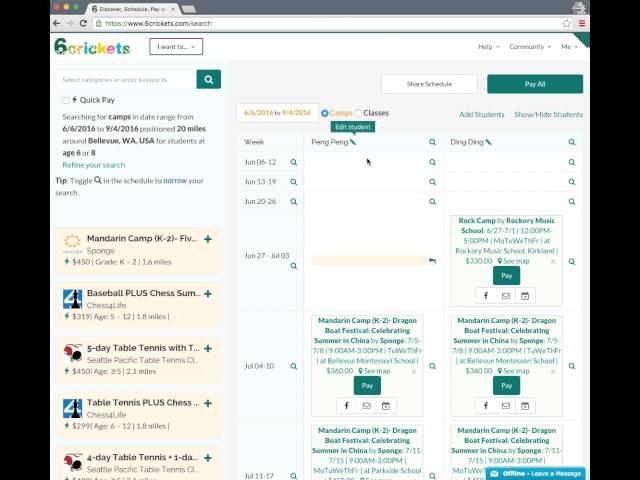Search camps for Ding Ding in Jun 13-19

572,182
